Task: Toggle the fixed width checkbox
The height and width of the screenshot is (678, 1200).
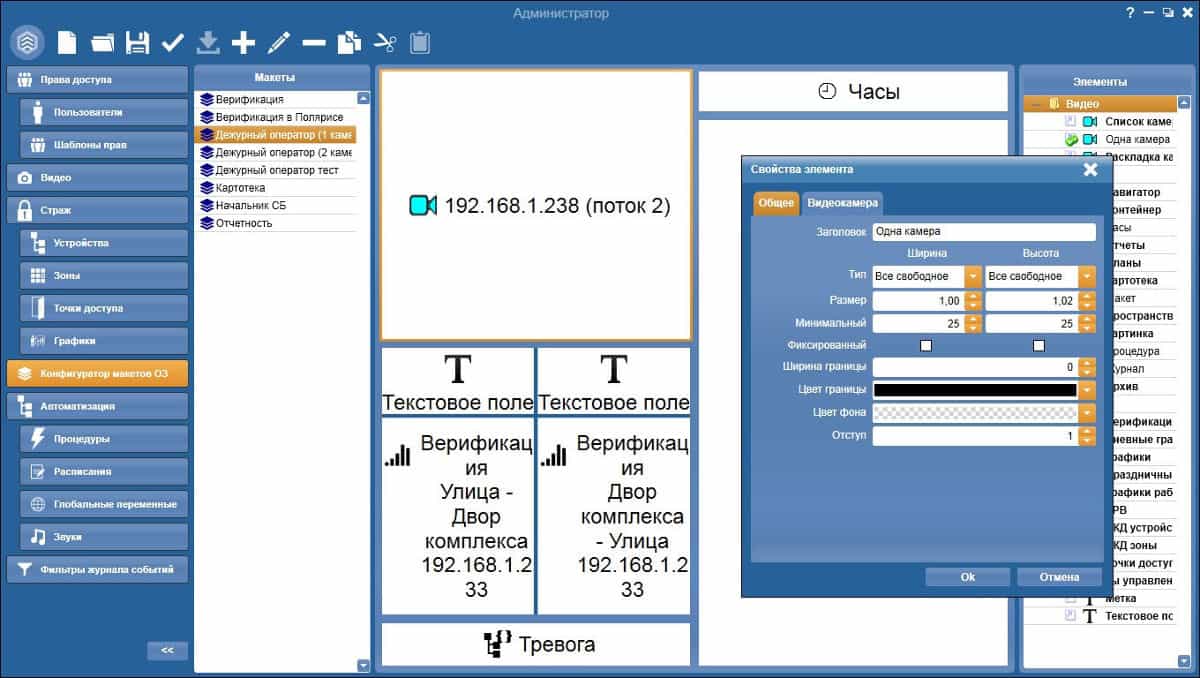Action: tap(926, 345)
